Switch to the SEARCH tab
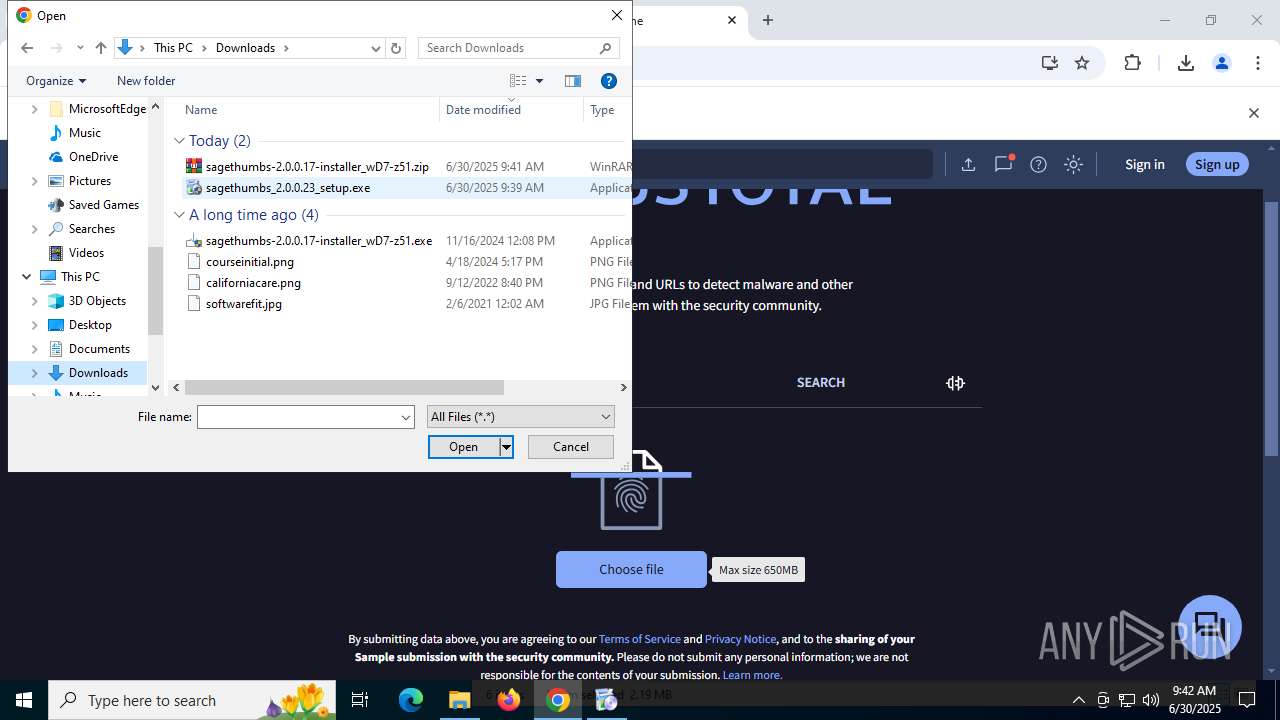The width and height of the screenshot is (1280, 720). [x=821, y=383]
